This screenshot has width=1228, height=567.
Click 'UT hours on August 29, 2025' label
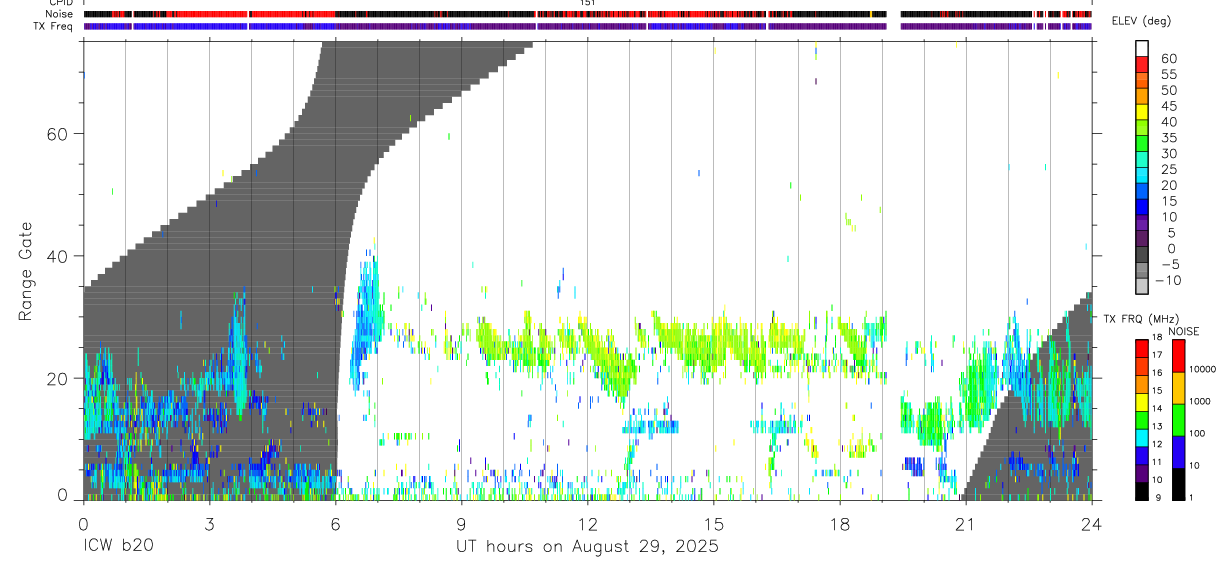[x=587, y=547]
